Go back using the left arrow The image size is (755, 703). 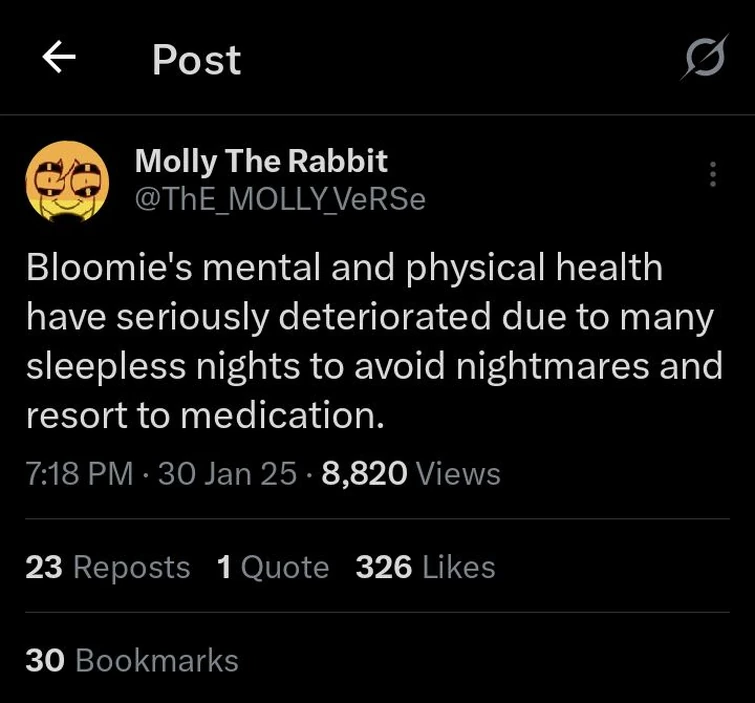(x=59, y=60)
